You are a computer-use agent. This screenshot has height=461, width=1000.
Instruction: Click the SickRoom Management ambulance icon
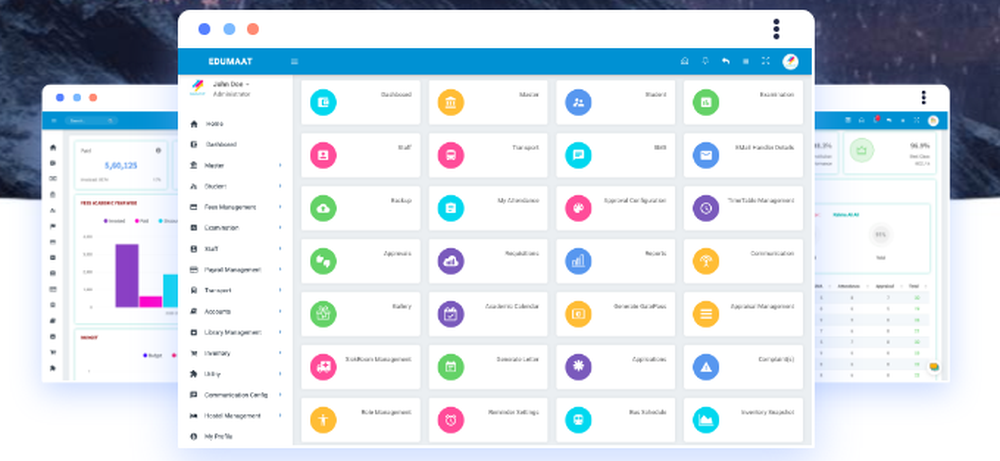coord(323,367)
